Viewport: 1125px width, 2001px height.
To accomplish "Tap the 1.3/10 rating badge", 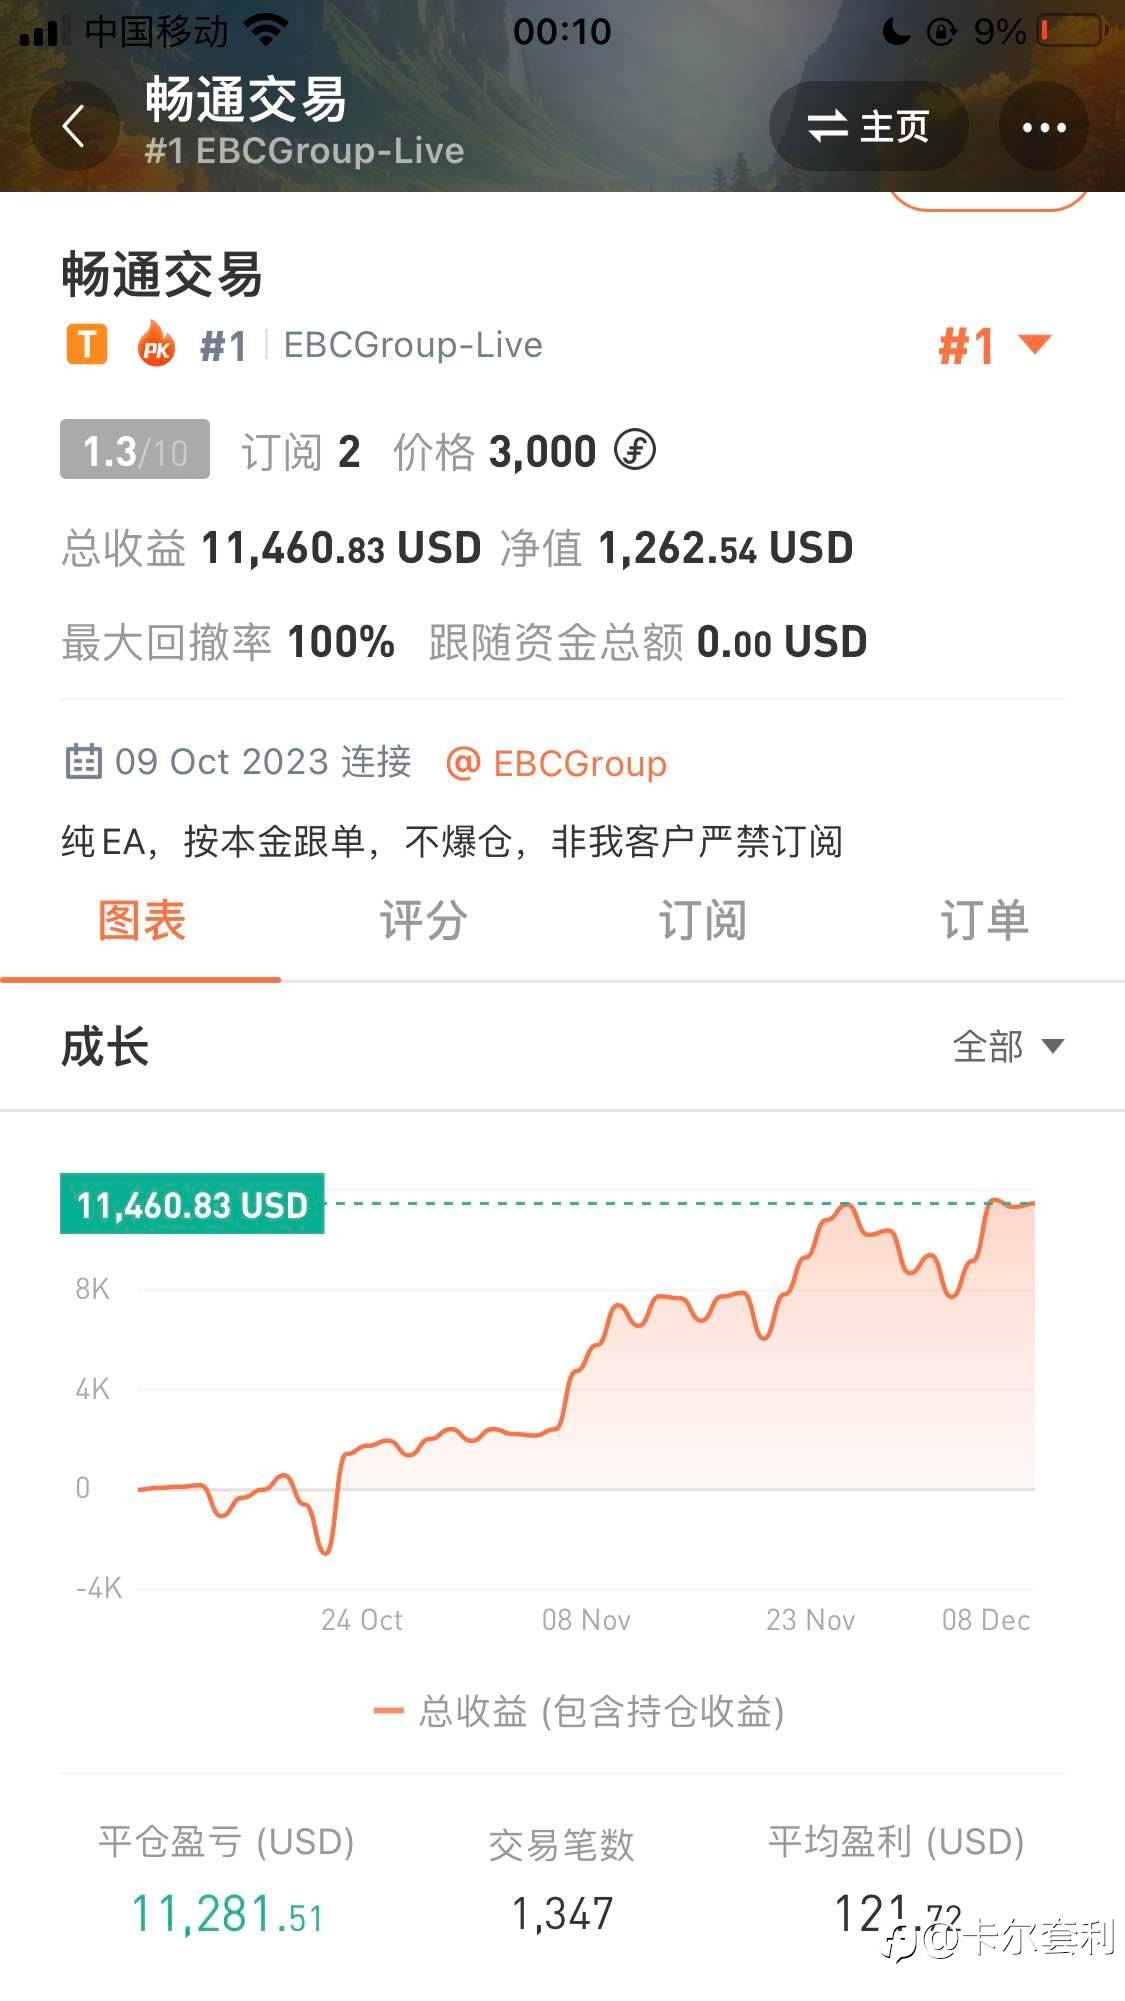I will pos(135,450).
